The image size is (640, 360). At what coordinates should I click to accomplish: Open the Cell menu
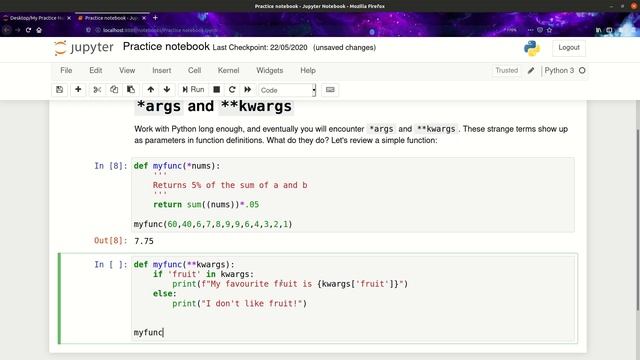click(194, 70)
